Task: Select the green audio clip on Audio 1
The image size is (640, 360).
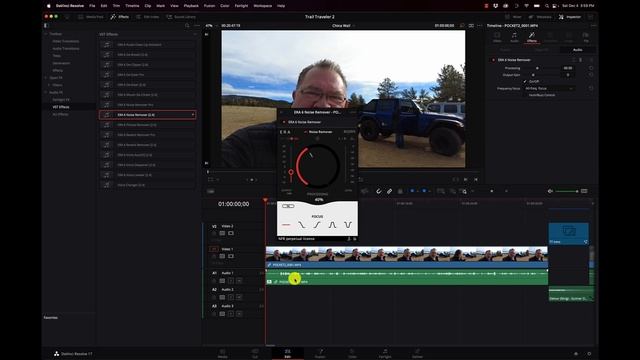Action: pos(407,277)
